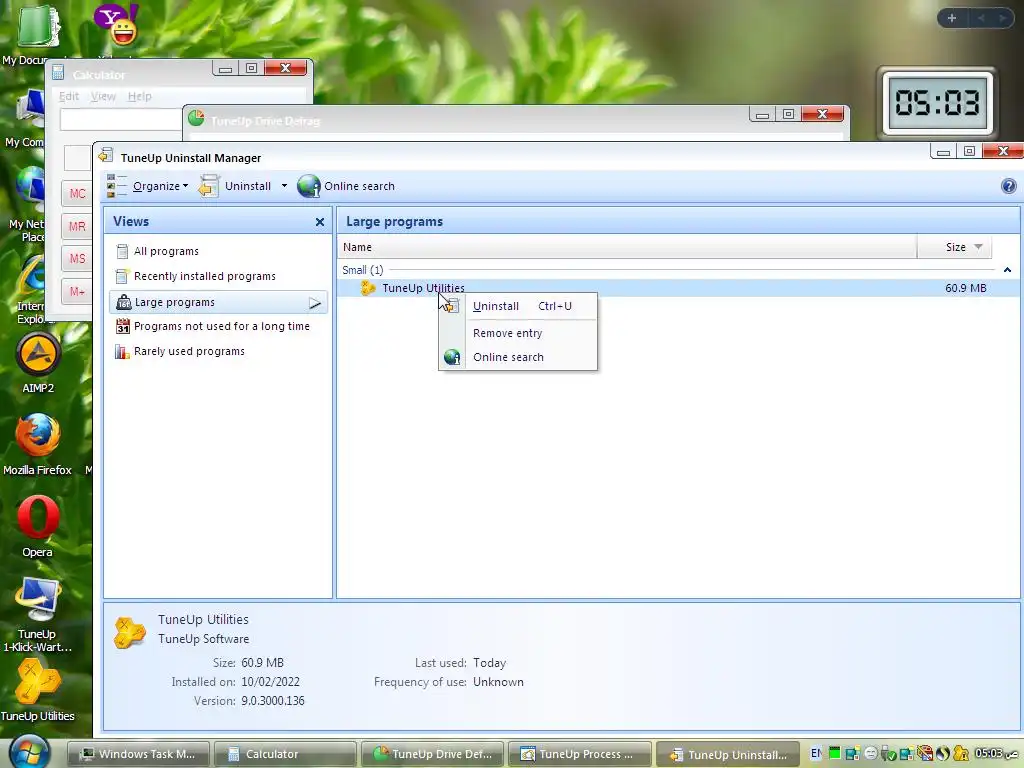Click the globe icon in the context menu
The image size is (1024, 768).
click(x=452, y=357)
